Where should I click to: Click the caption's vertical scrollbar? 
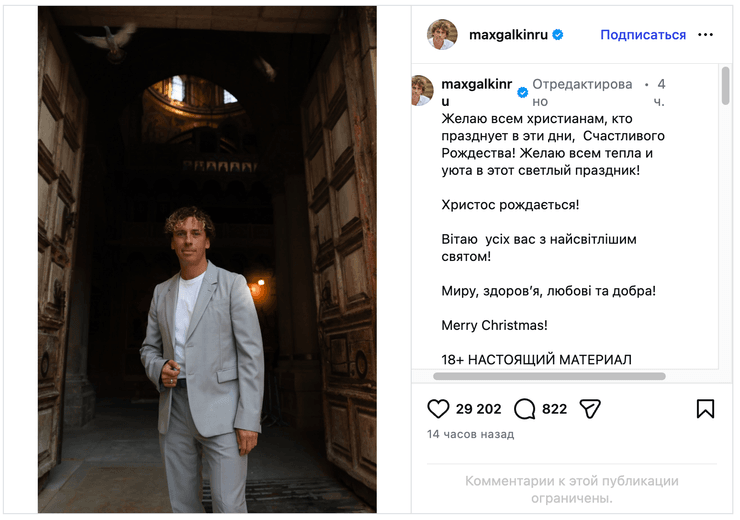[x=725, y=87]
